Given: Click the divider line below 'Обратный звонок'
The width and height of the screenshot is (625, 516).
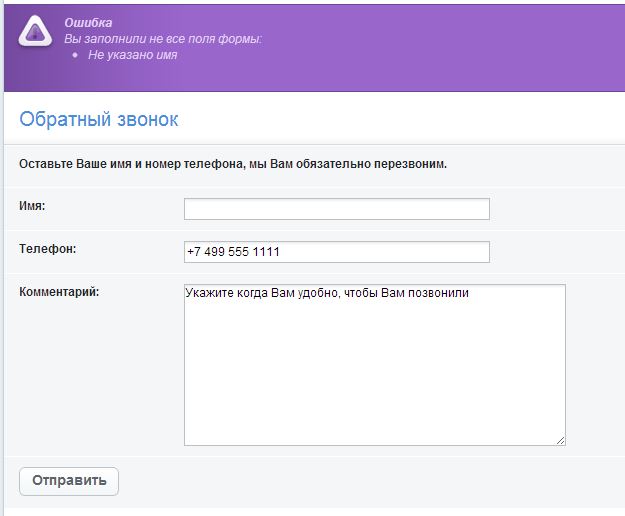Looking at the screenshot, I should (x=314, y=145).
